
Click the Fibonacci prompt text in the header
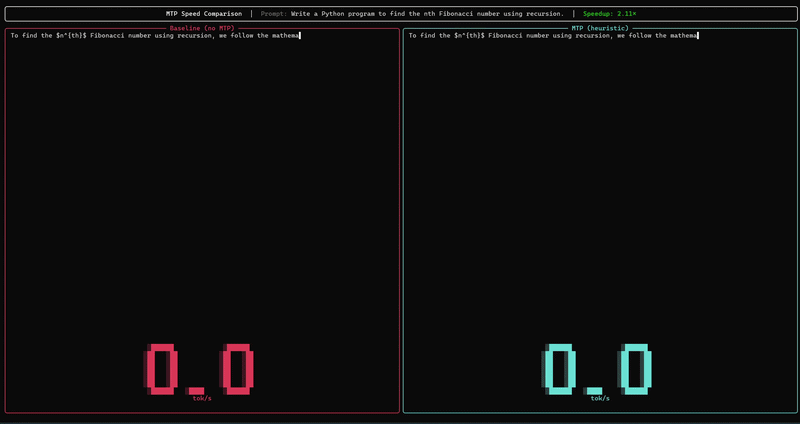[428, 14]
